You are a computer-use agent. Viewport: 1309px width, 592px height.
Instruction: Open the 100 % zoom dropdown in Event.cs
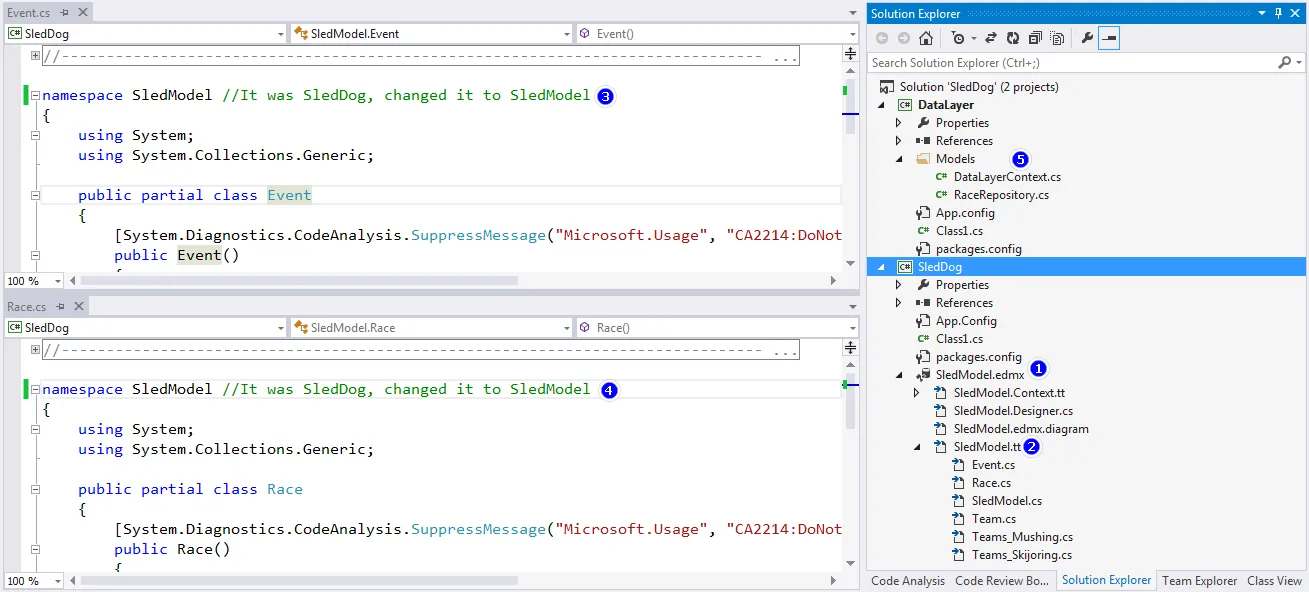56,281
